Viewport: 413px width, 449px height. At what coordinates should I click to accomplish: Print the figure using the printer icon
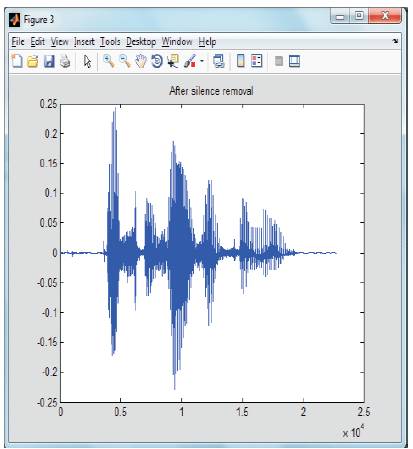coord(65,61)
